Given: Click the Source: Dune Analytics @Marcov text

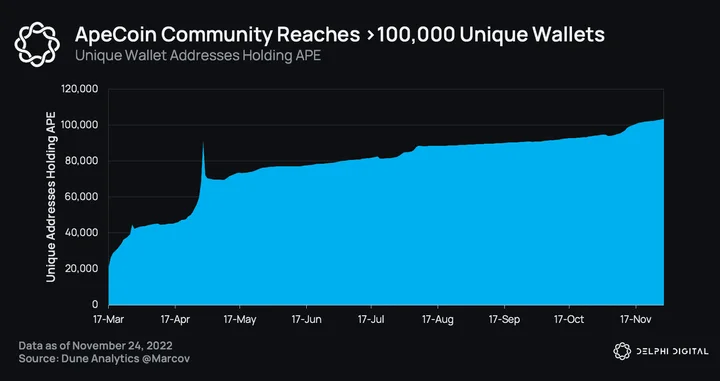Looking at the screenshot, I should (x=104, y=359).
